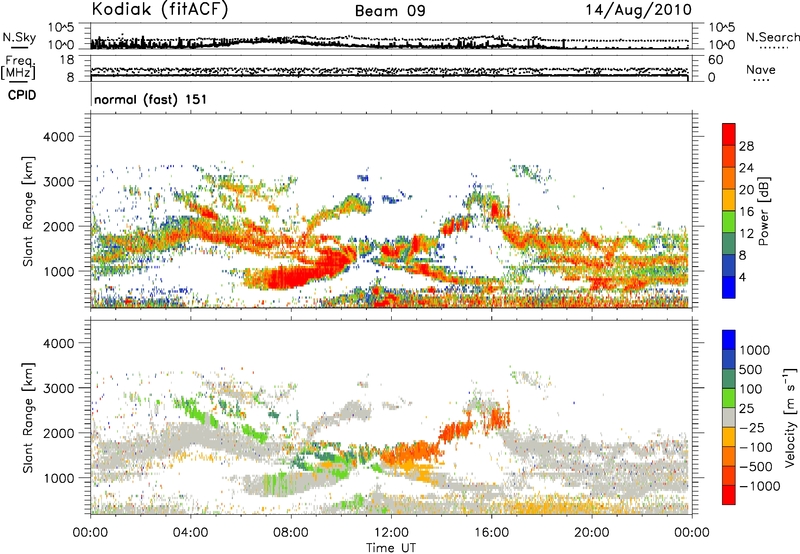
Task: Pick the yellow-orange 16–20 dB power swatch
Action: 729,200
